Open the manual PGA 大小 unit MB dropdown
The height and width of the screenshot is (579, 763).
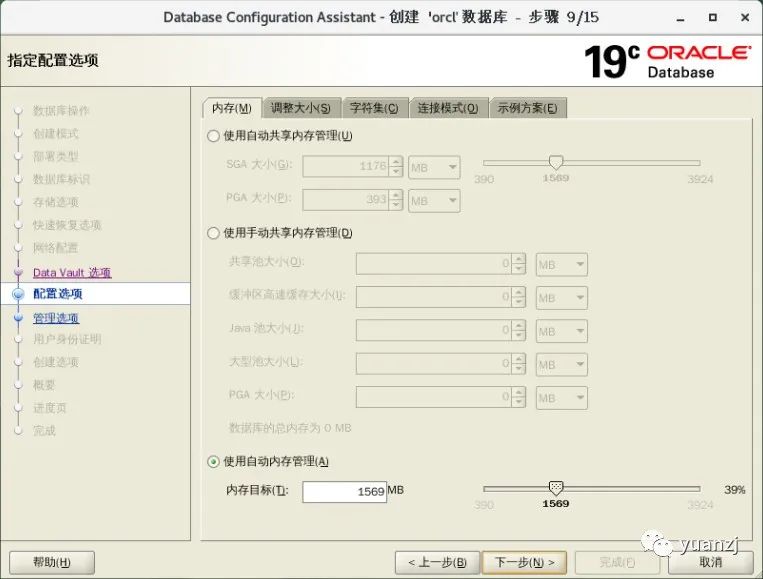(562, 398)
